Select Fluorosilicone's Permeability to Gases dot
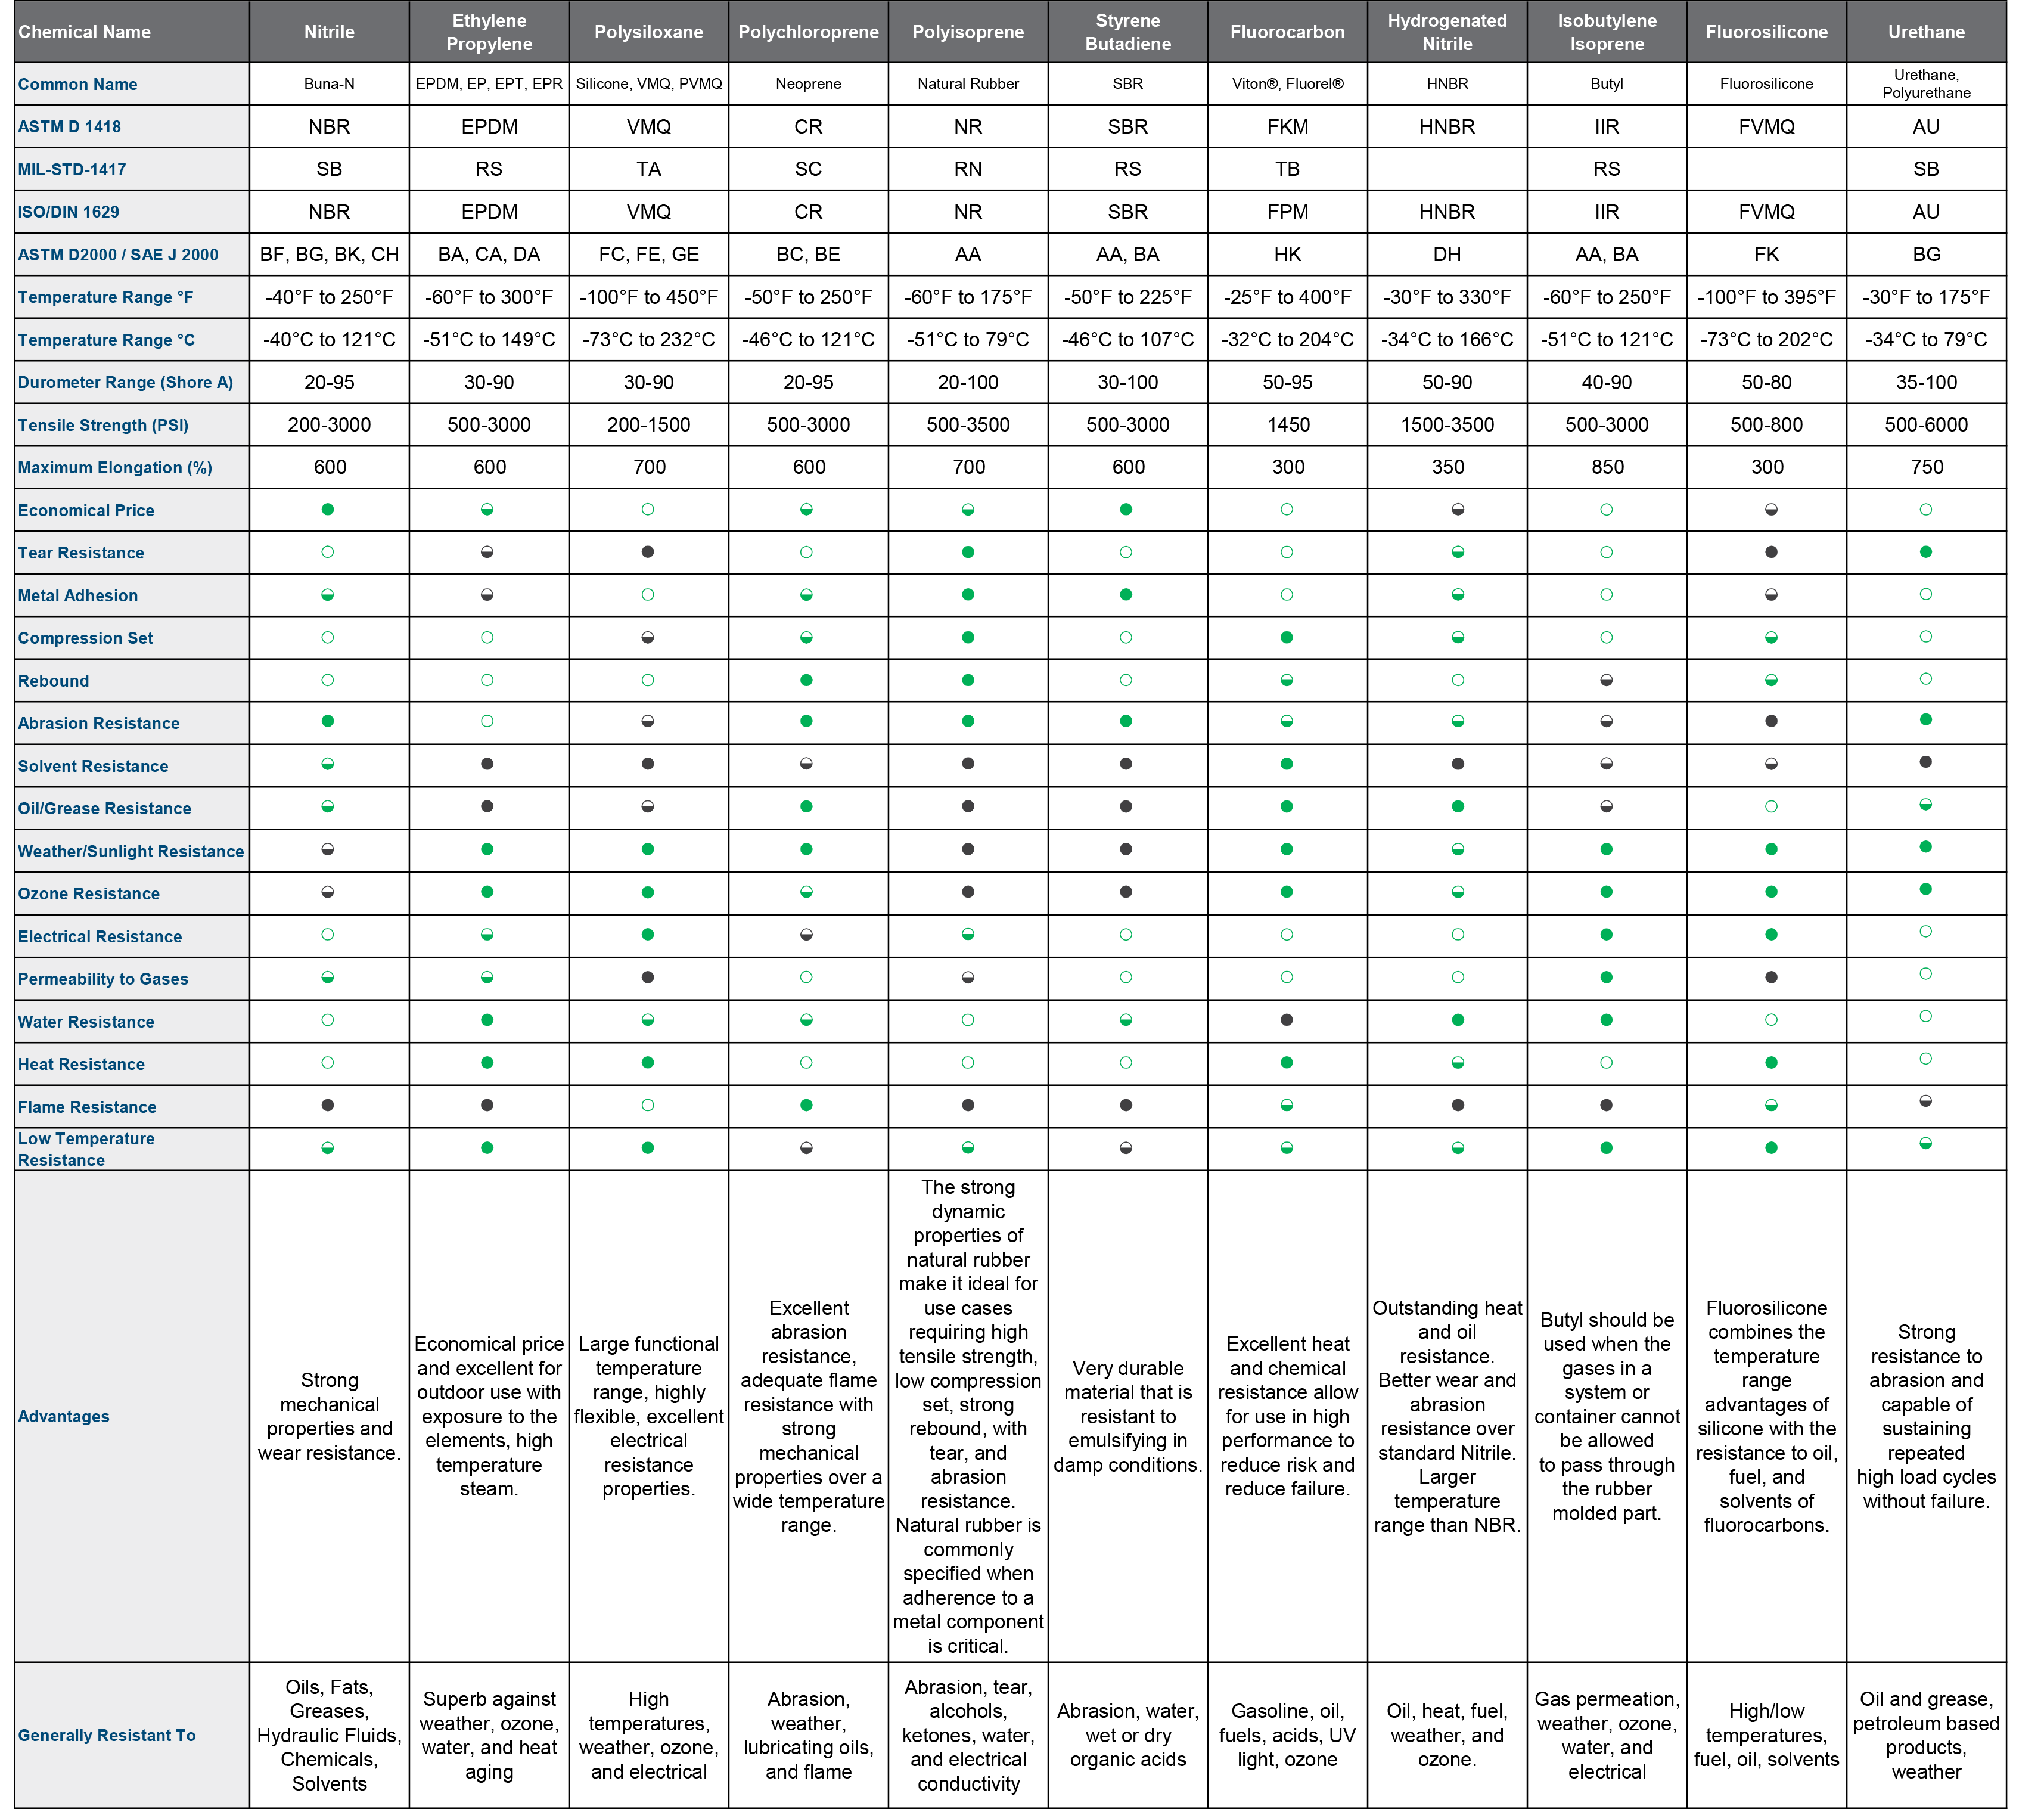2044x1809 pixels. pos(1771,977)
